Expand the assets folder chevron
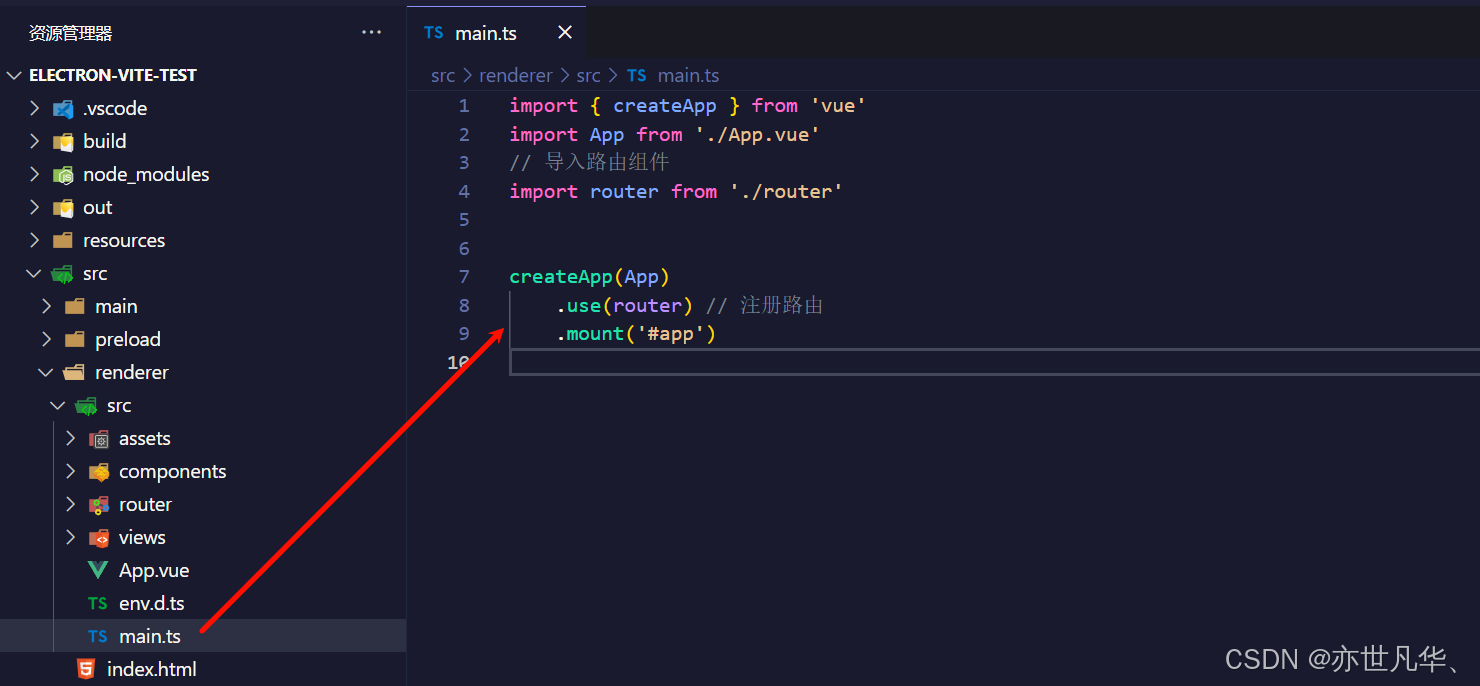 pyautogui.click(x=71, y=438)
